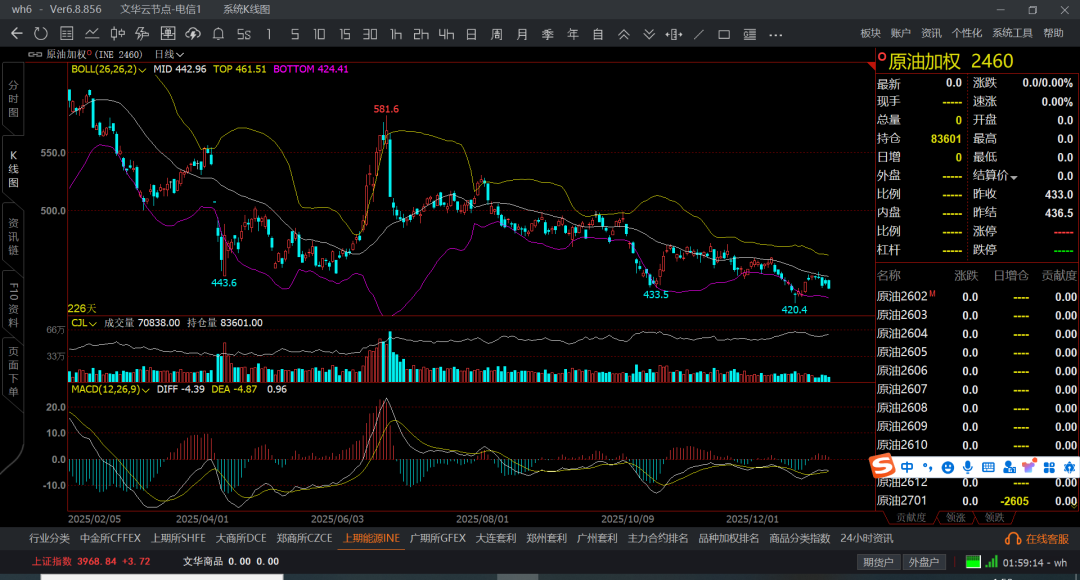Toggle the chain link icon beside 原油加权
This screenshot has width=1080, height=580.
(x=36, y=54)
